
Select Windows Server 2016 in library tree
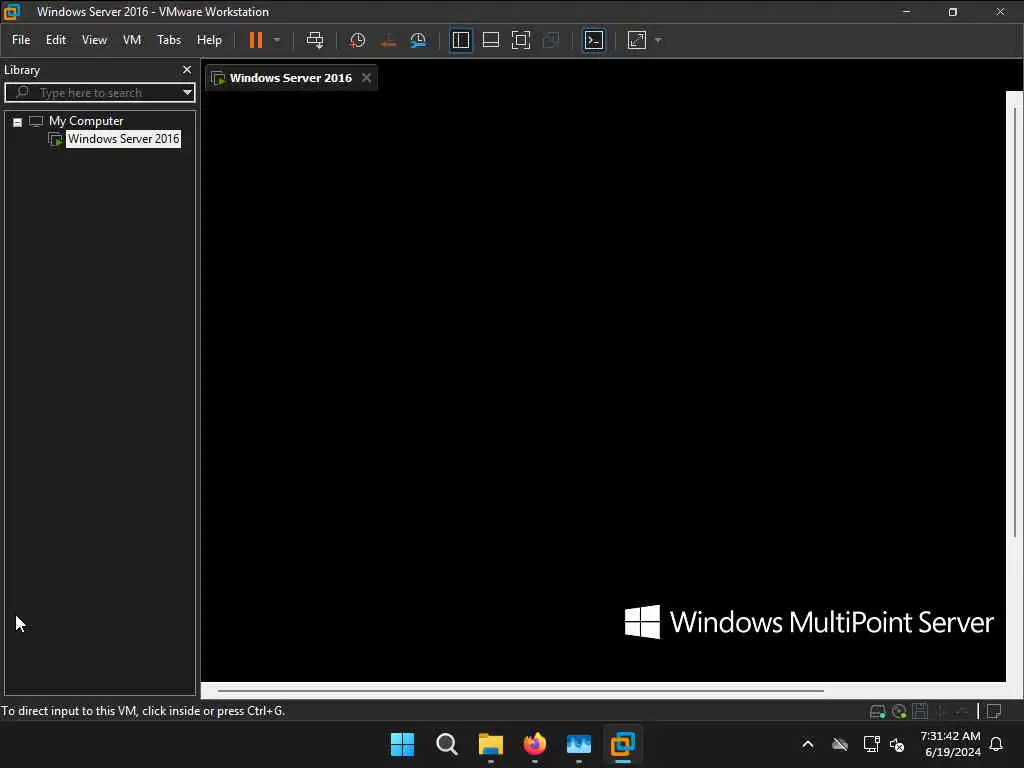123,138
